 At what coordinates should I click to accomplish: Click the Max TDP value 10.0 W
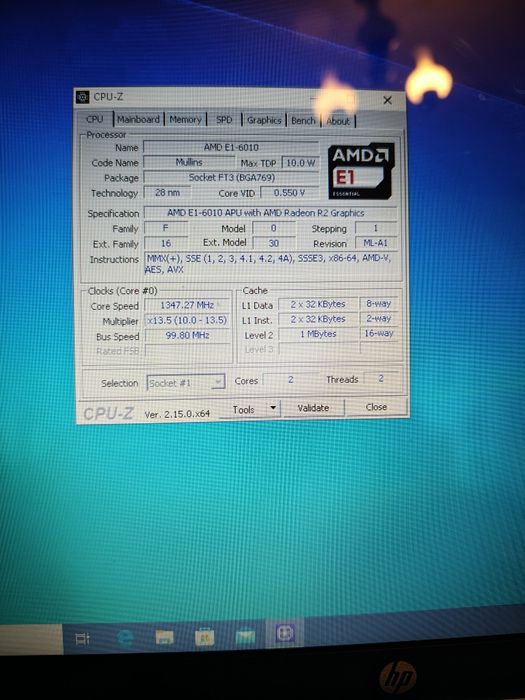[300, 163]
